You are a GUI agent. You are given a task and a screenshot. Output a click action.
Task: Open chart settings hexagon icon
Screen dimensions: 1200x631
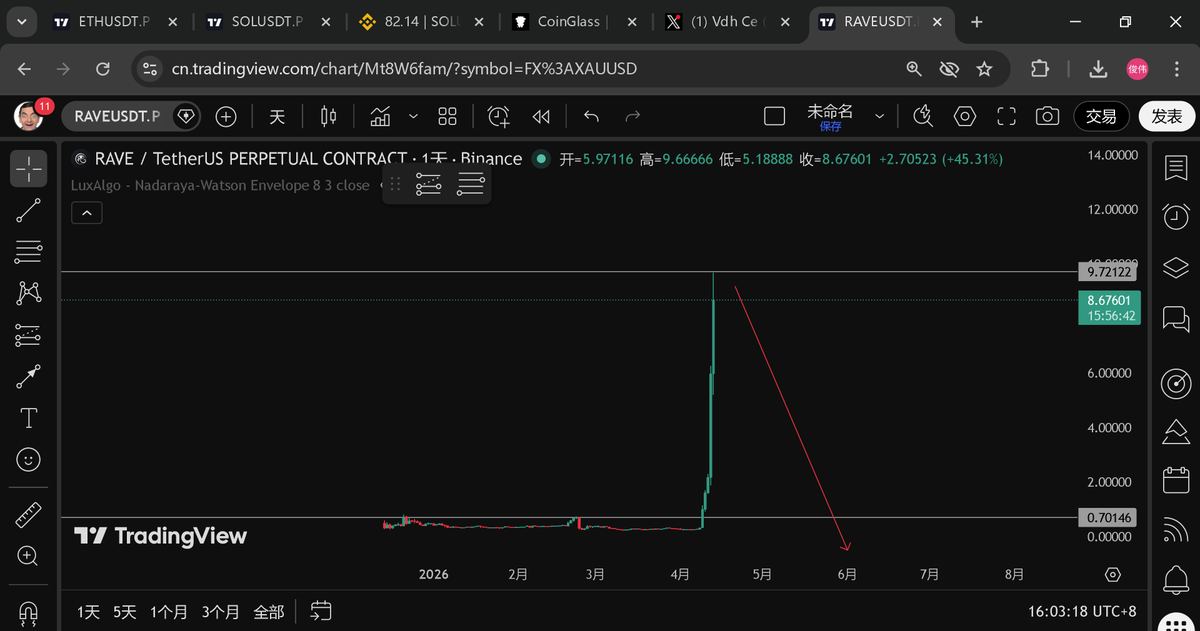[965, 117]
